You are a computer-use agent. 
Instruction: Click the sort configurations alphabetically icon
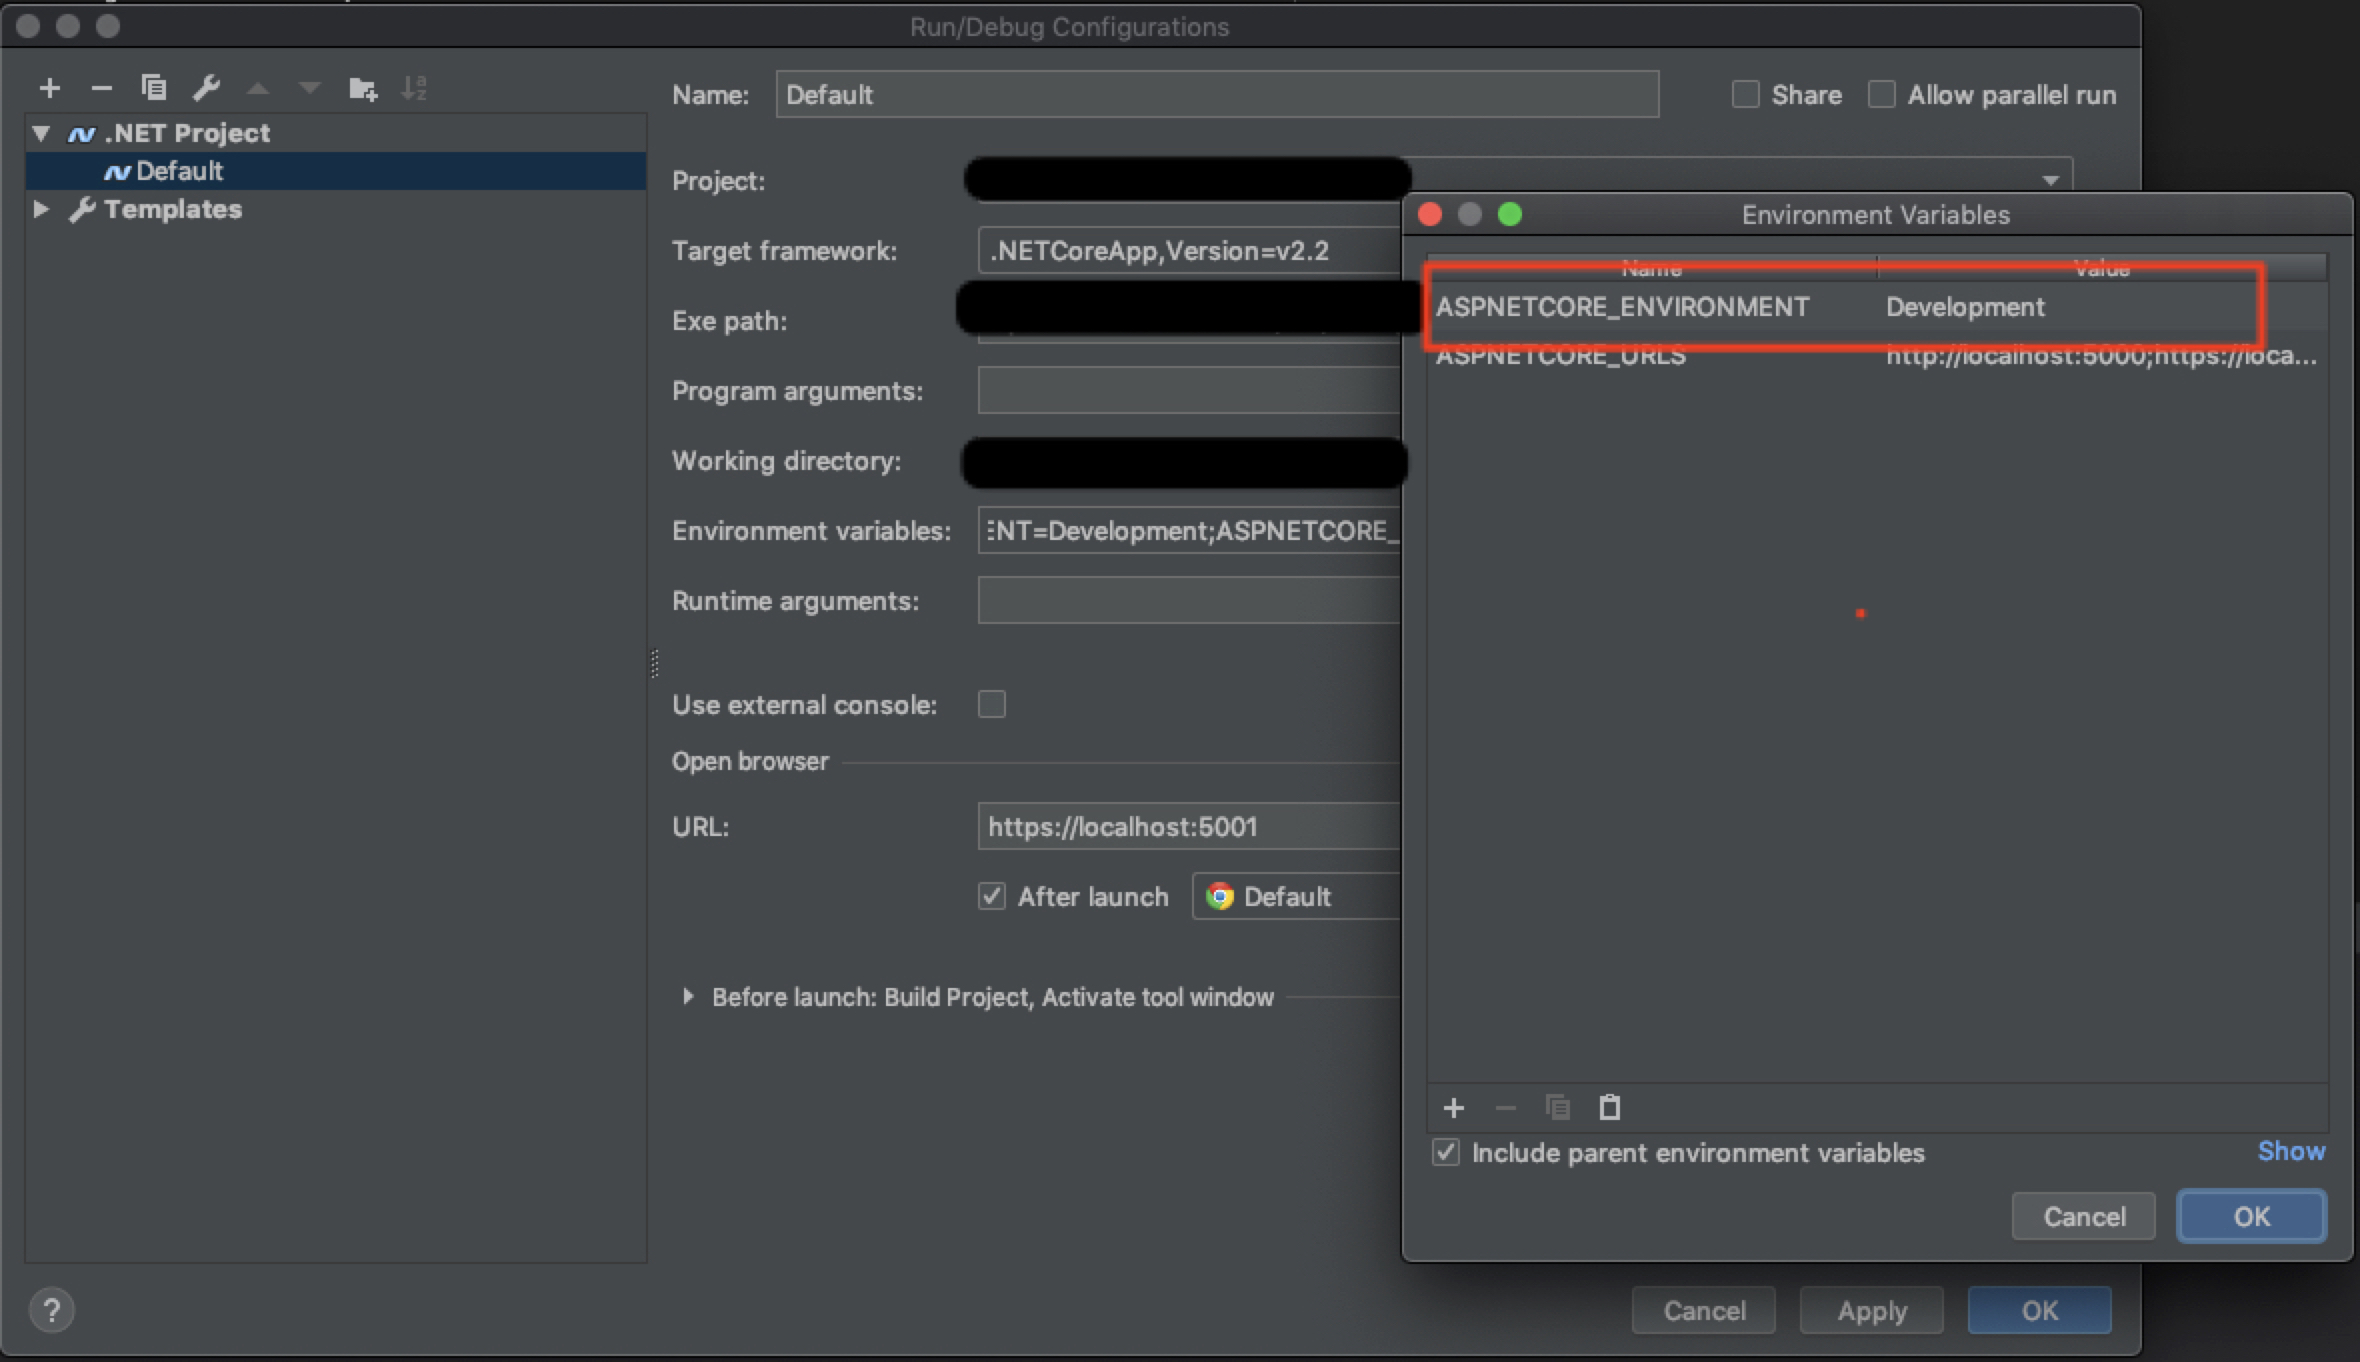tap(414, 89)
